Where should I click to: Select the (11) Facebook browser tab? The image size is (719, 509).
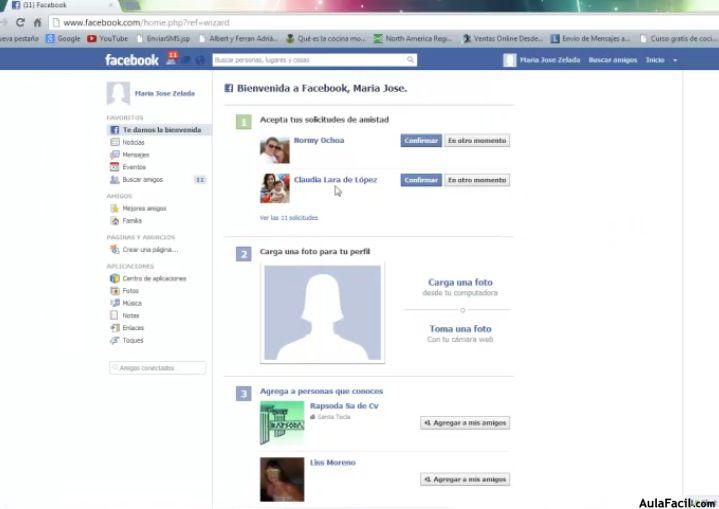tap(62, 5)
